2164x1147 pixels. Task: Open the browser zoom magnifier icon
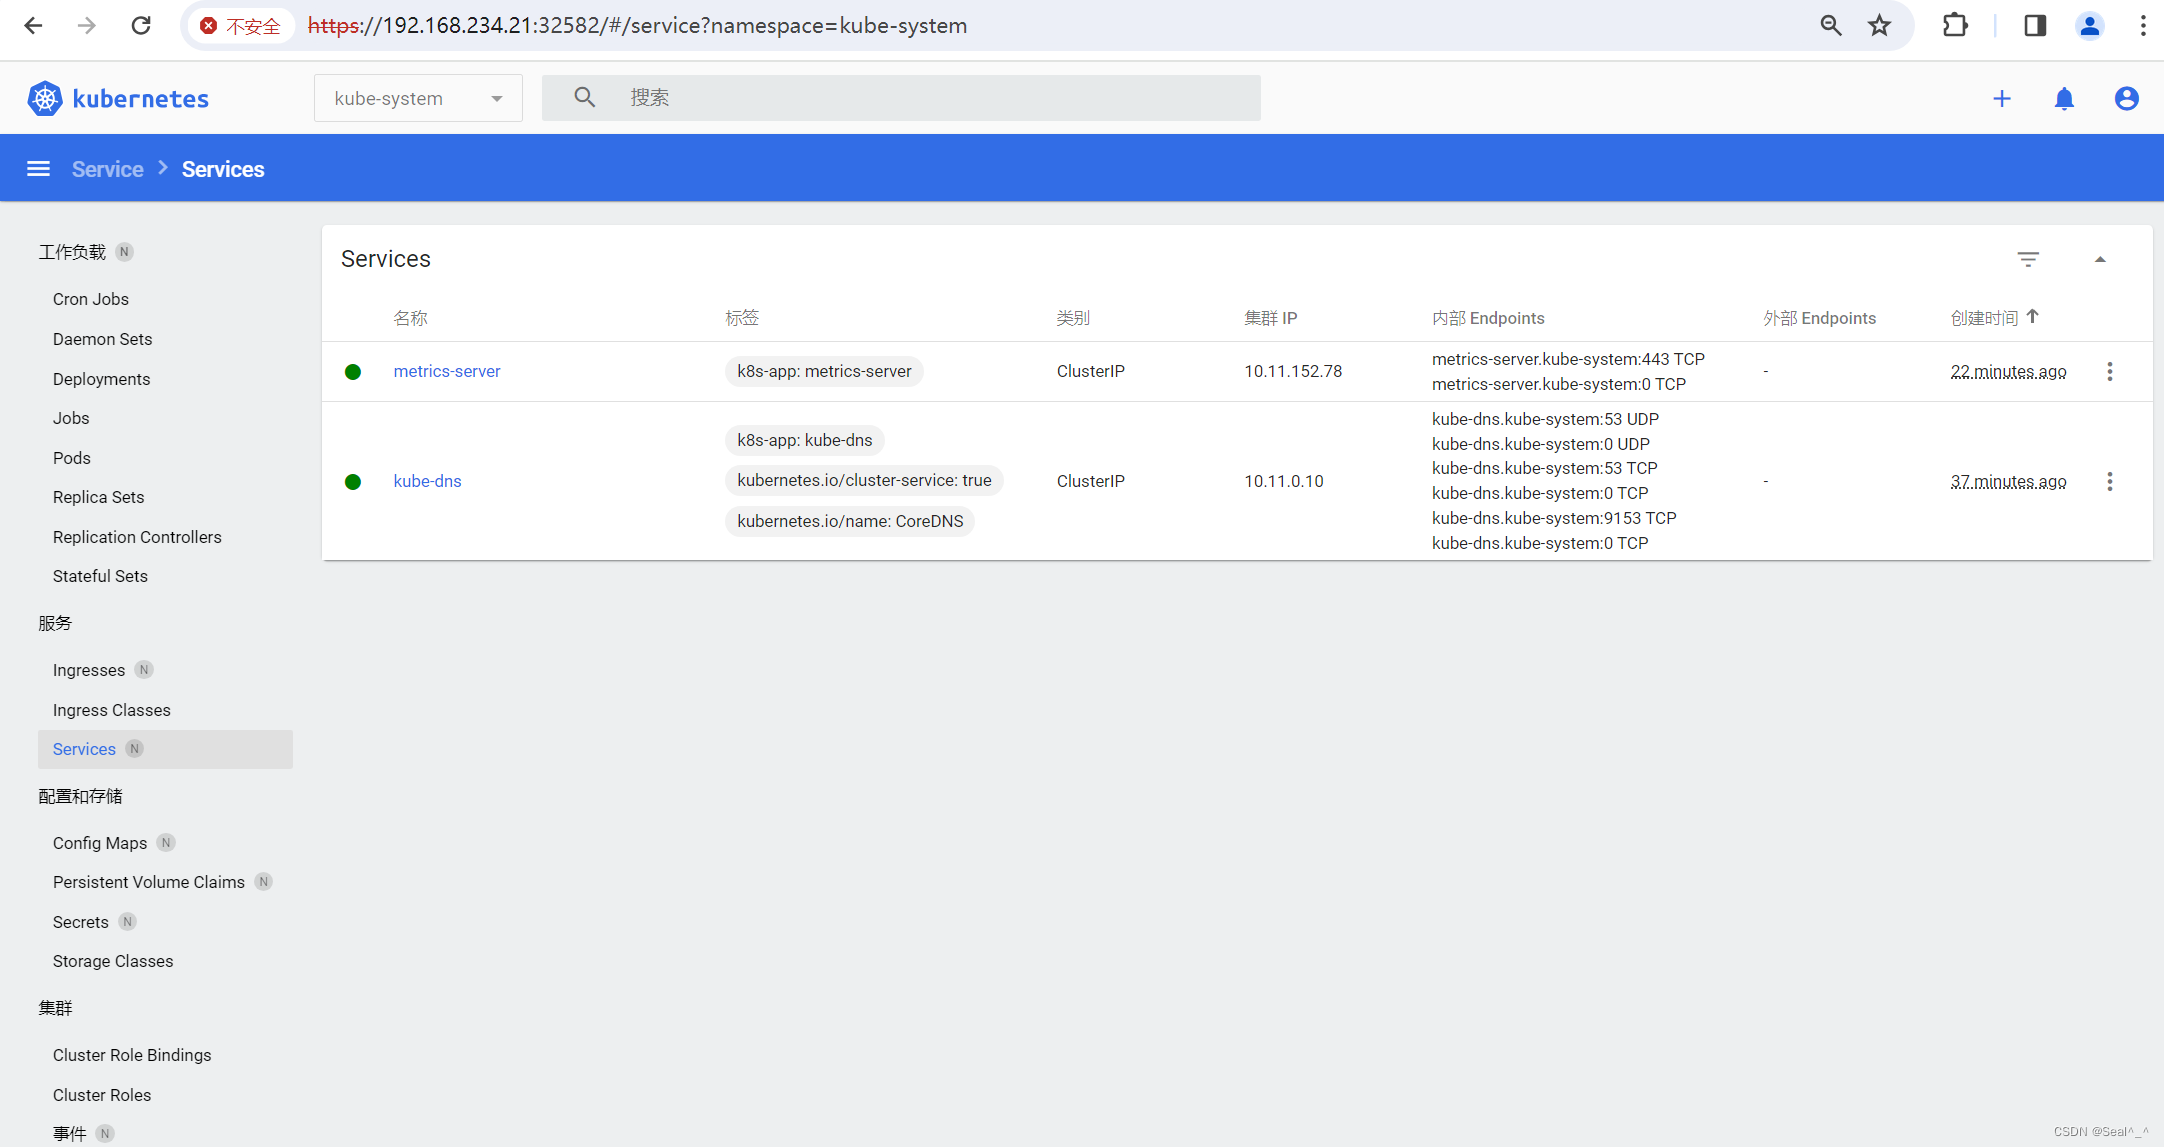coord(1830,25)
